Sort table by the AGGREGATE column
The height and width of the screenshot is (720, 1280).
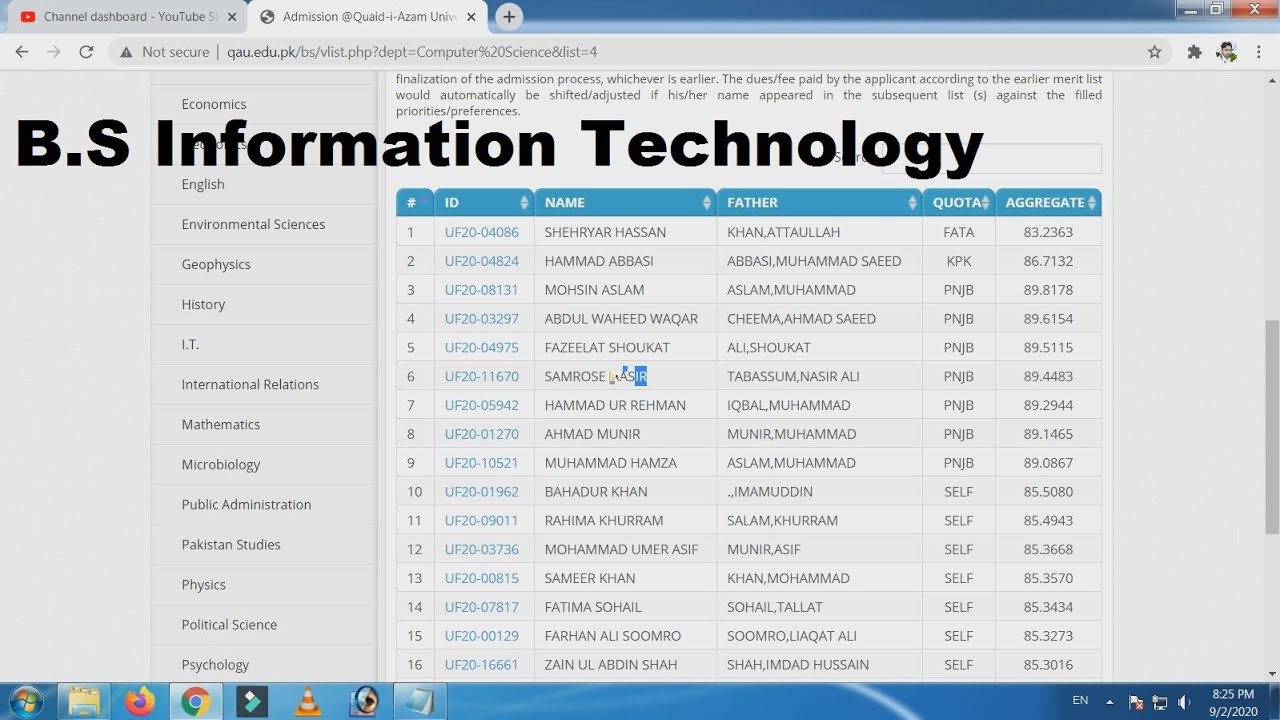1049,202
